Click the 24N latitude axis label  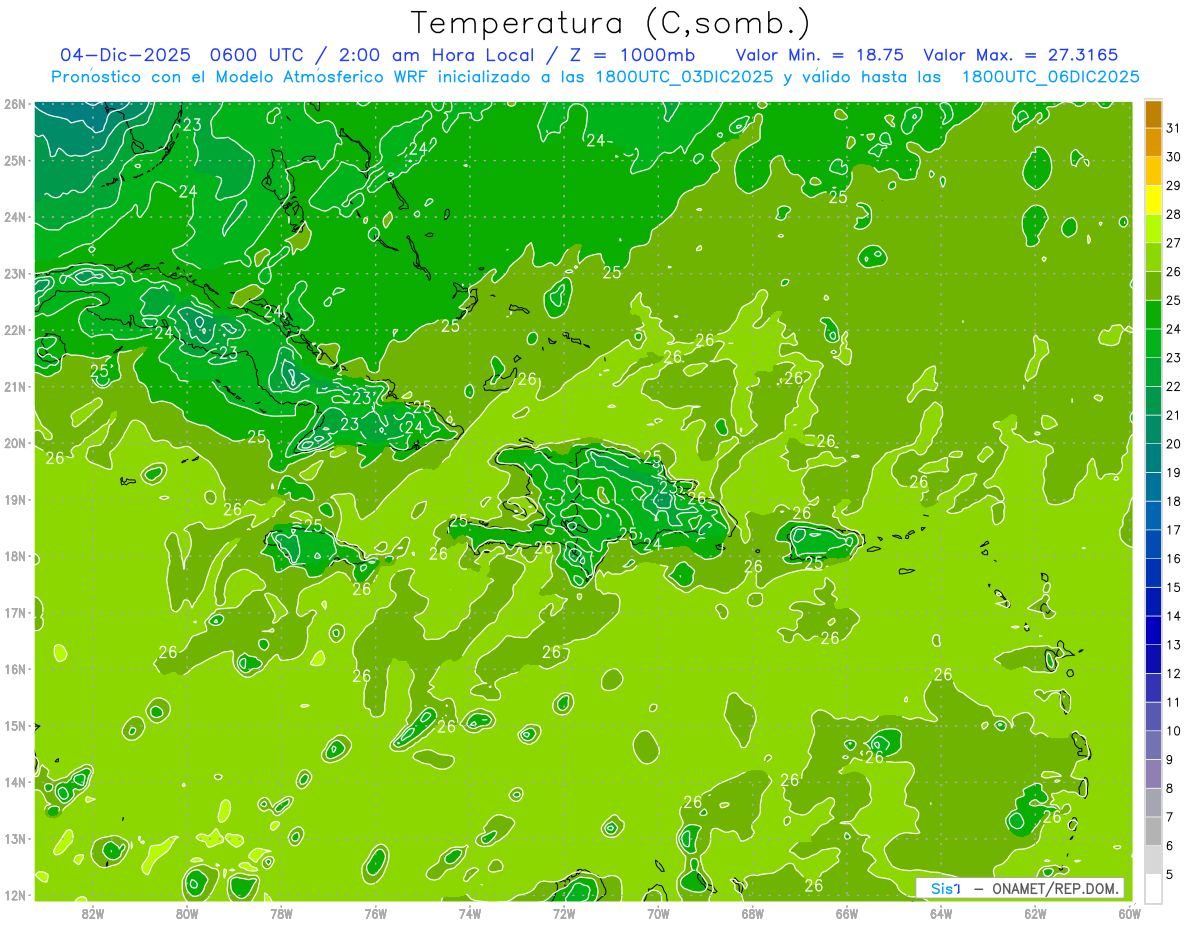[x=16, y=217]
